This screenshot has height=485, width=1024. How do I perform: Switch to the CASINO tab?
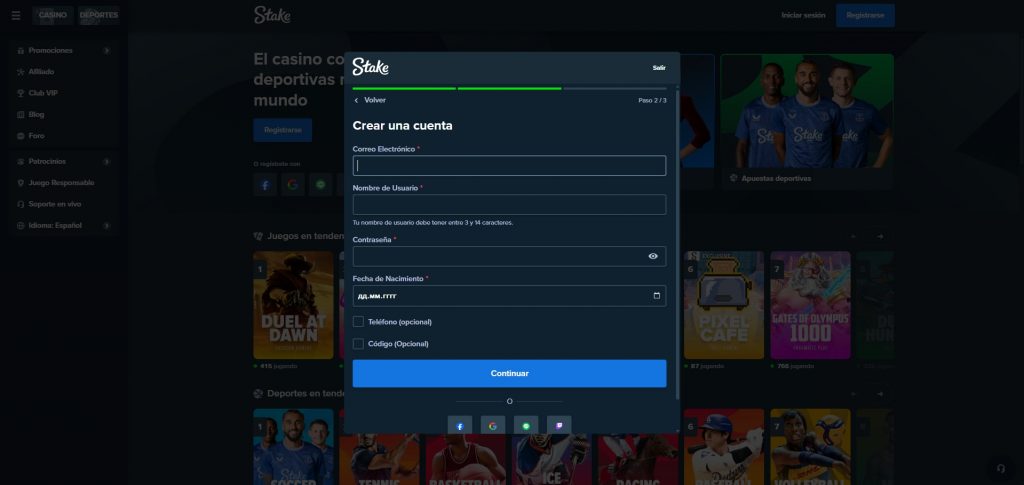point(52,16)
